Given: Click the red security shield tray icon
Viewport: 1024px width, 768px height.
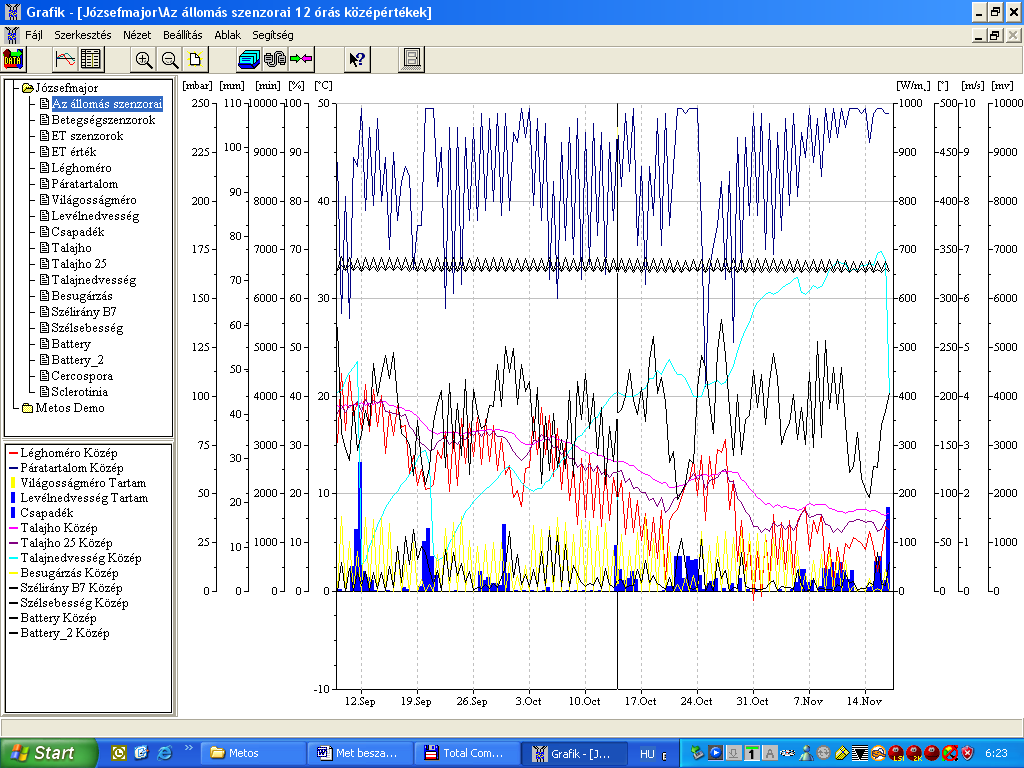Looking at the screenshot, I should (967, 753).
